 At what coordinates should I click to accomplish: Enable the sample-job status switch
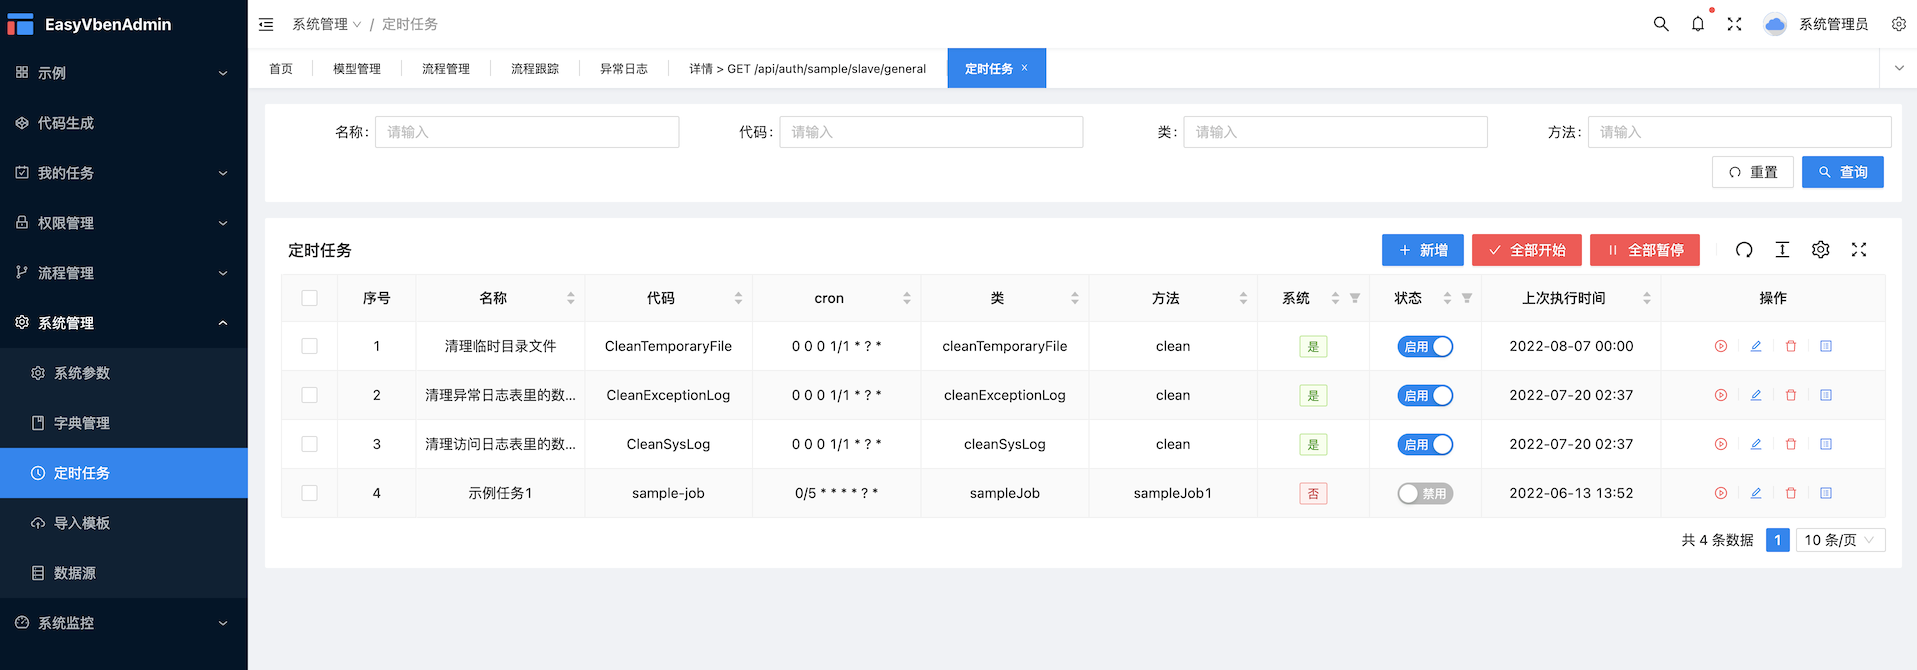coord(1425,493)
